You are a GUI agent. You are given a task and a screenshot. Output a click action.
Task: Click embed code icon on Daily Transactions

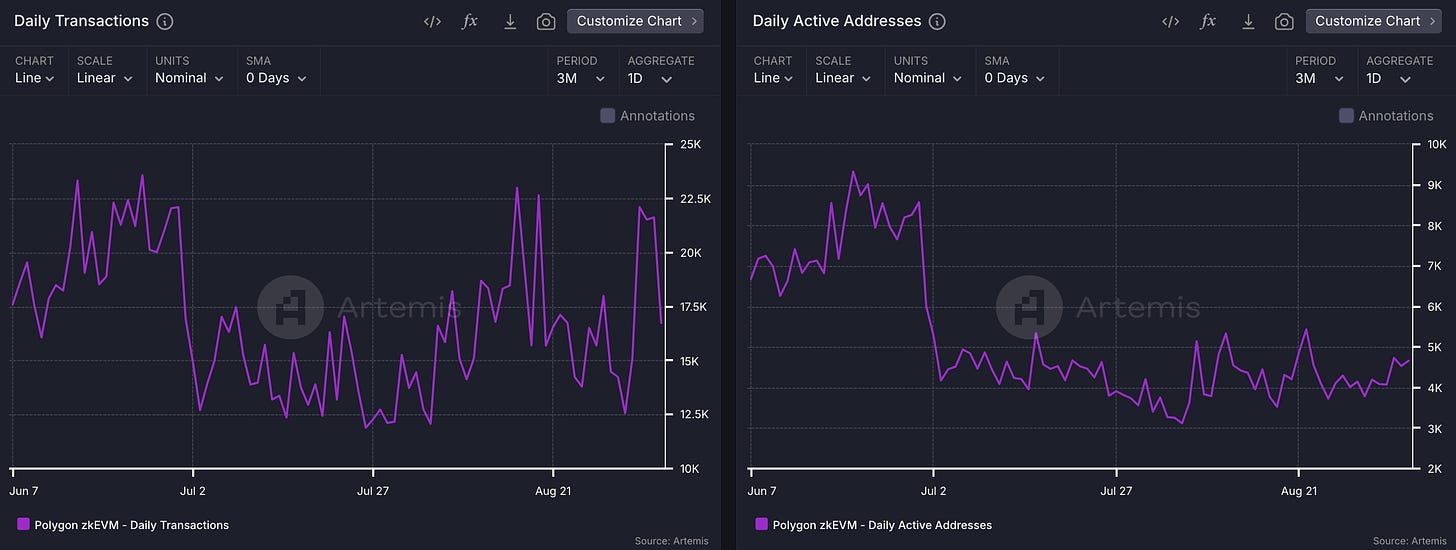(432, 21)
